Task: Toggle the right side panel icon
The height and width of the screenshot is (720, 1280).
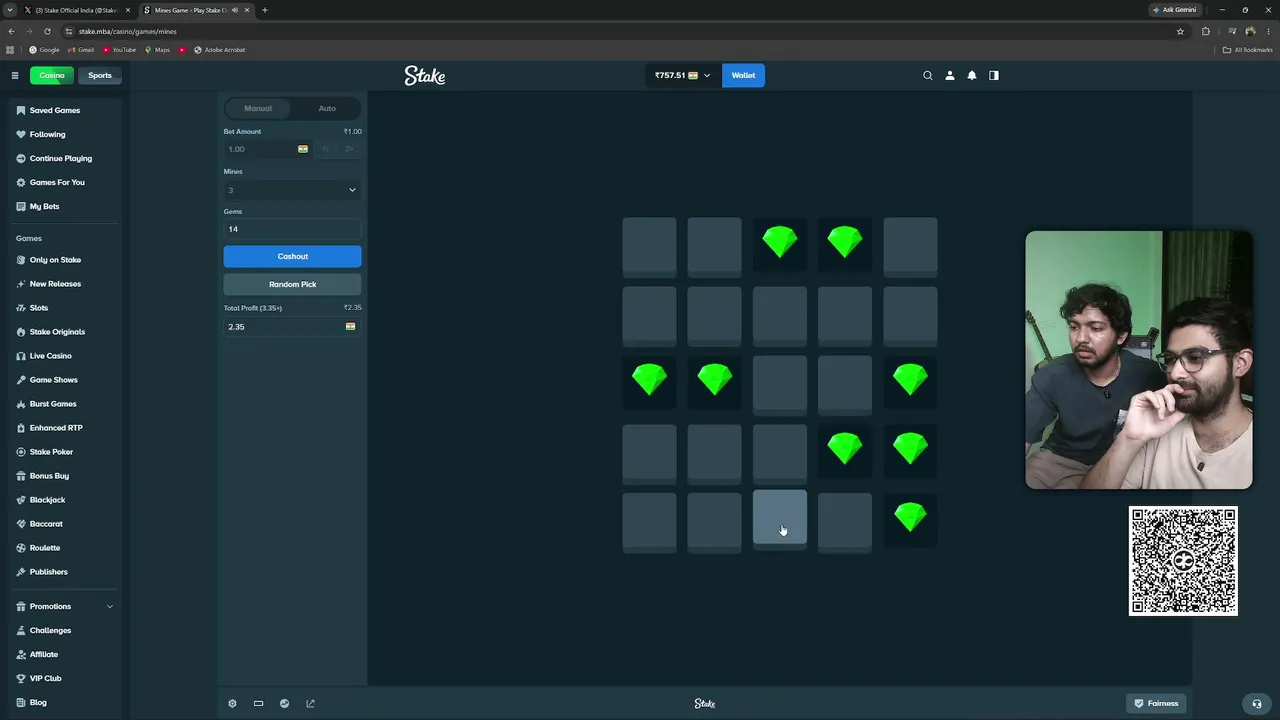Action: 994,75
